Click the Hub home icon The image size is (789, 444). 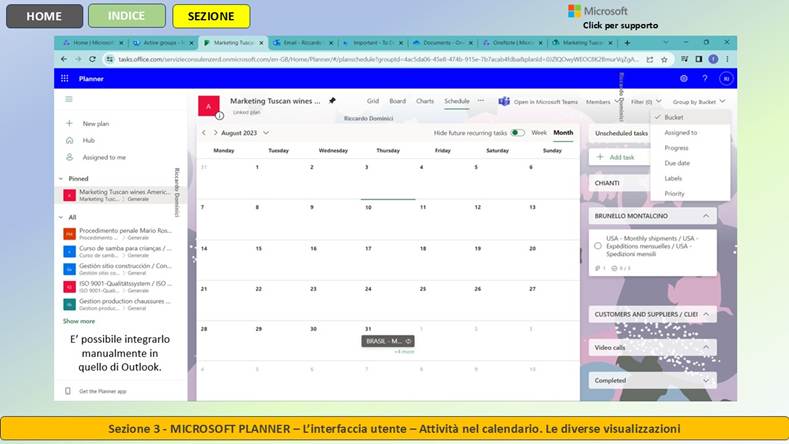(69, 140)
